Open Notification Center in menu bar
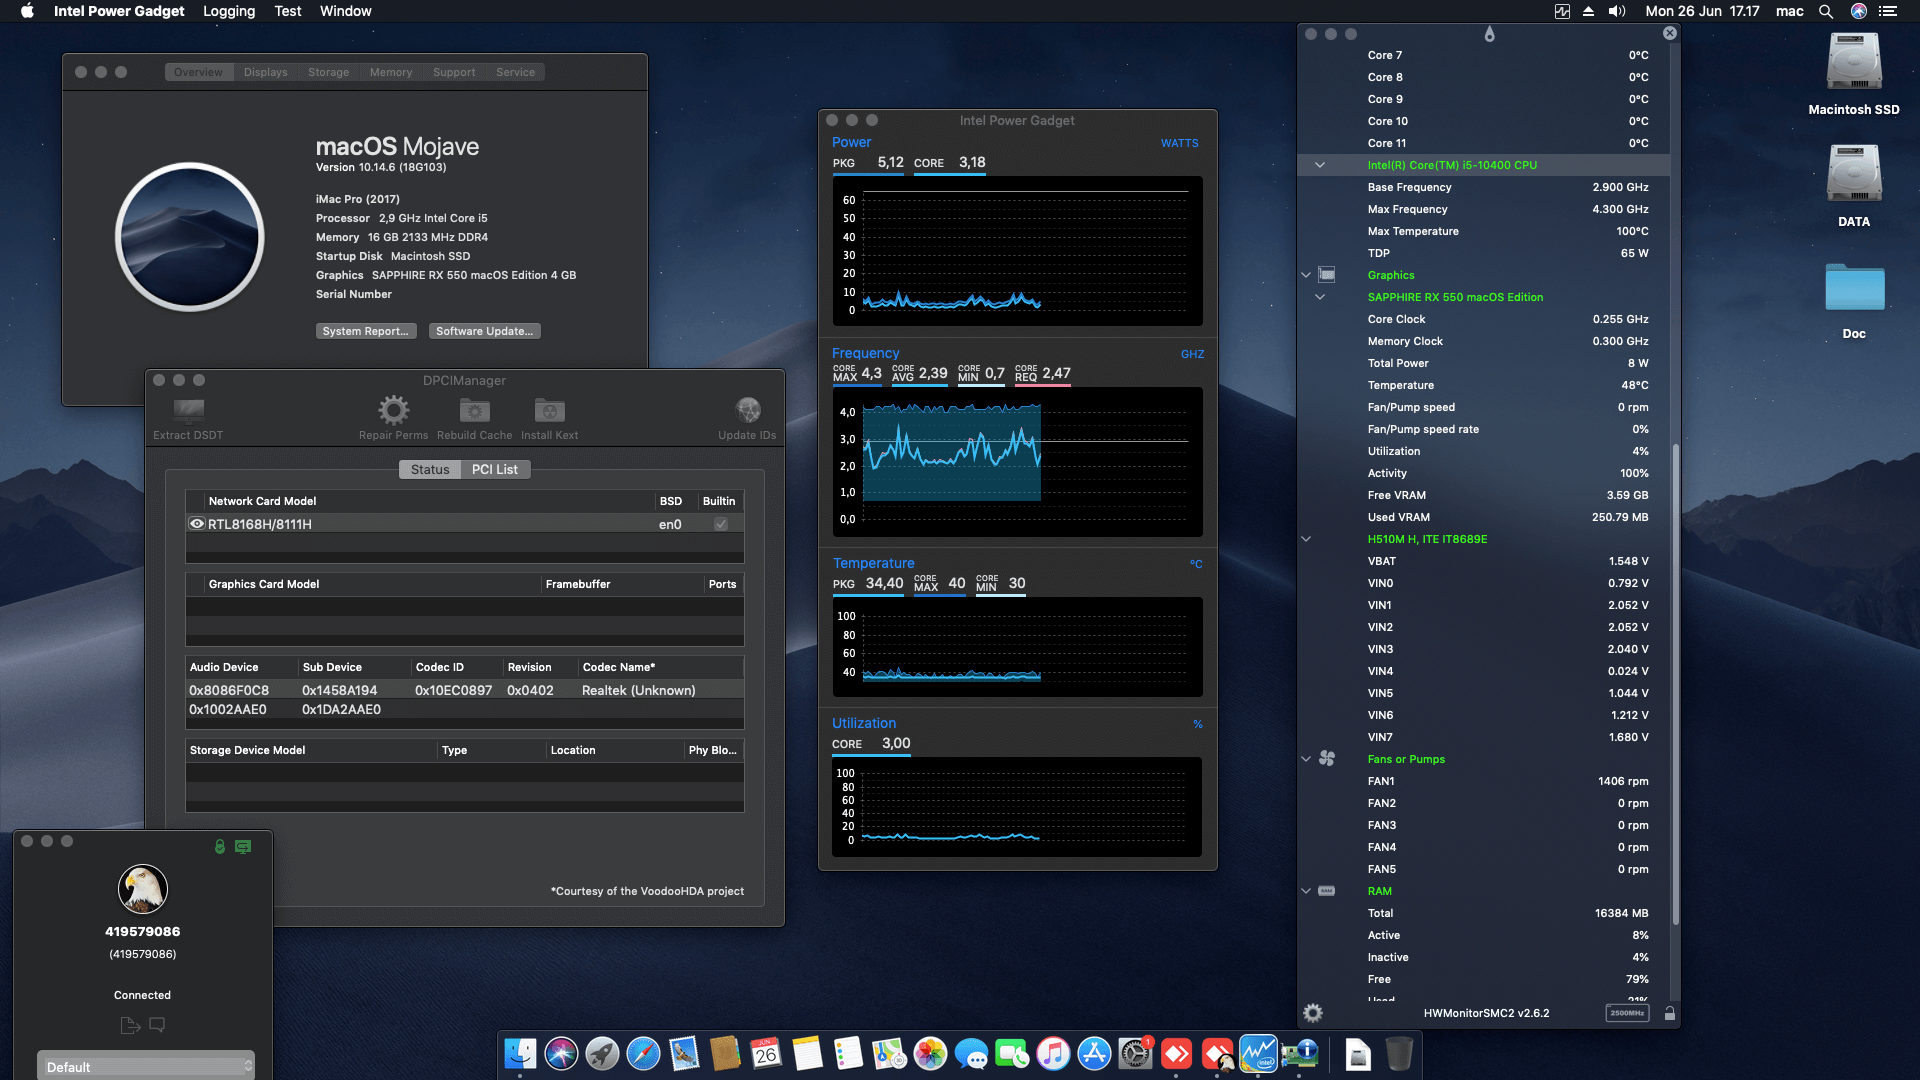The width and height of the screenshot is (1920, 1080). [1888, 11]
